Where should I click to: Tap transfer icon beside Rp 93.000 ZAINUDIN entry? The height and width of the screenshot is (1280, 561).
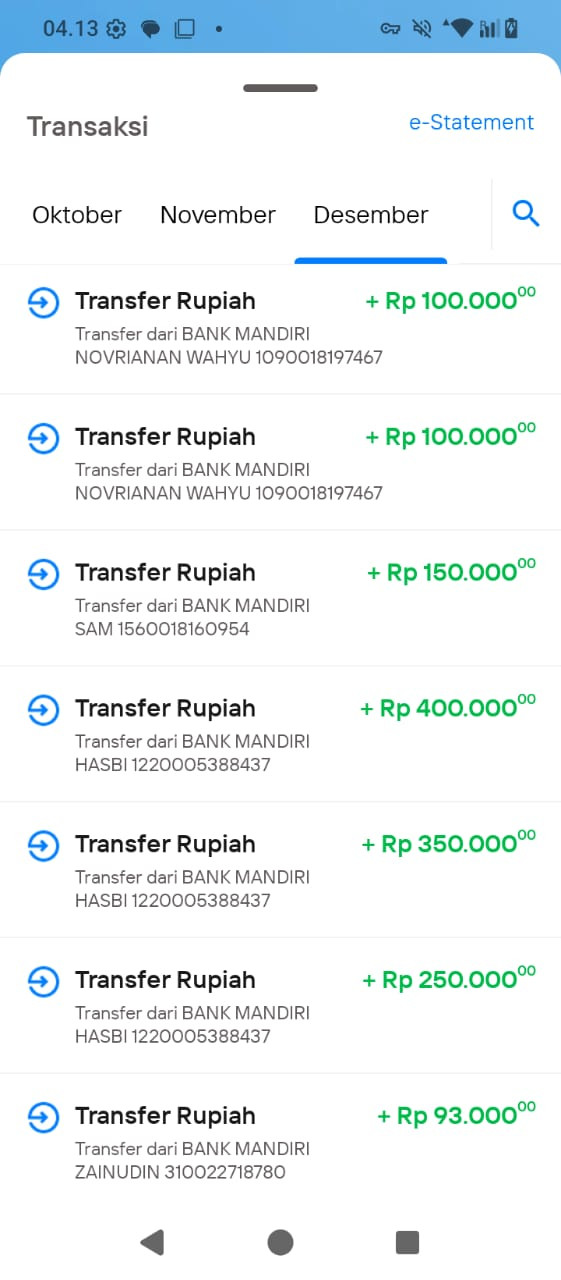tap(43, 1117)
